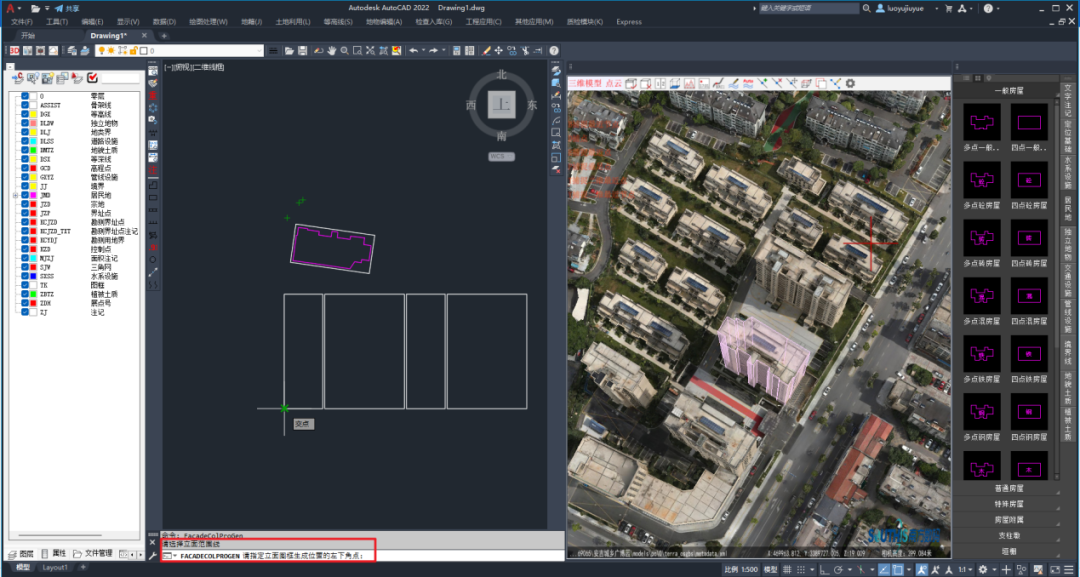Toggle visibility checkbox for DGX layer

tap(25, 114)
